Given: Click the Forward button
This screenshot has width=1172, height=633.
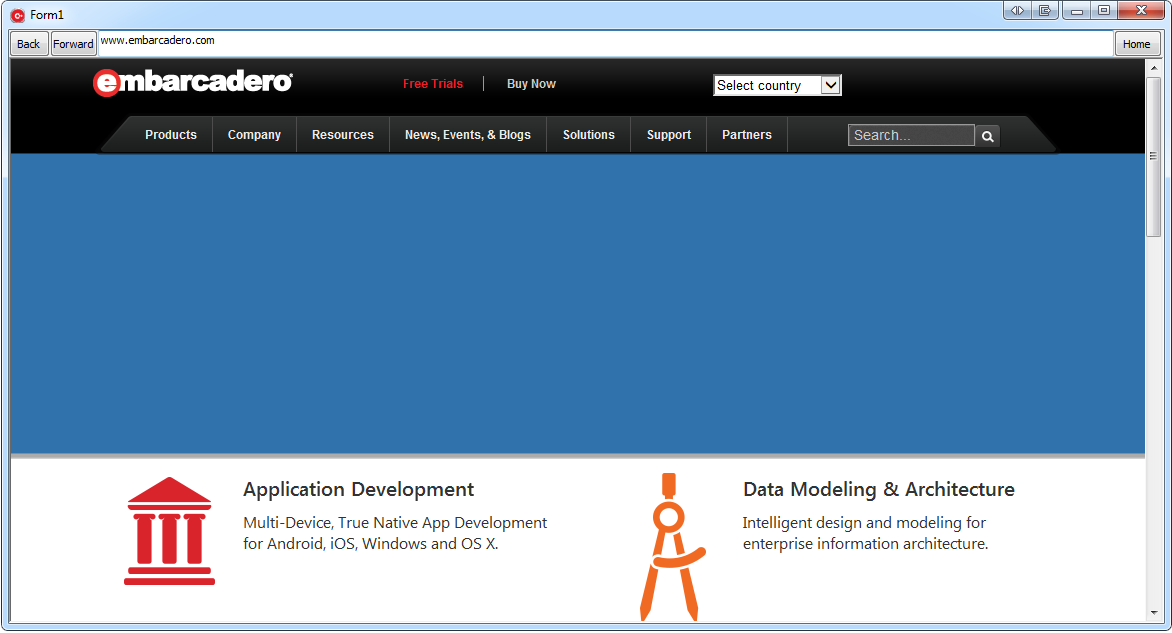Looking at the screenshot, I should pos(73,44).
